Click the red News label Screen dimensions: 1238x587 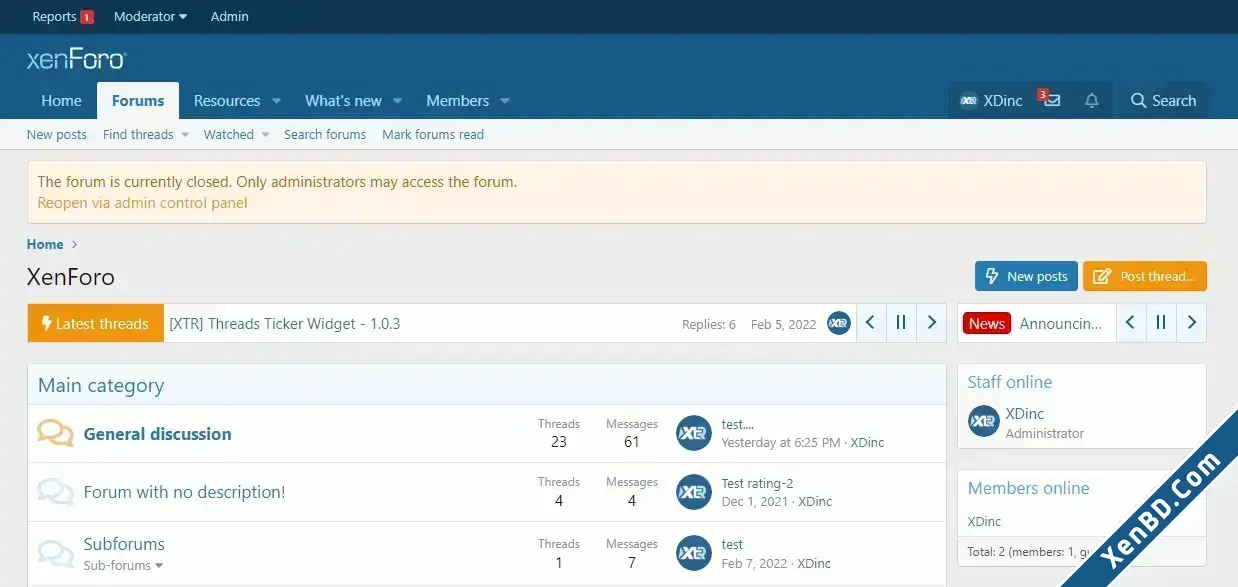tap(987, 323)
